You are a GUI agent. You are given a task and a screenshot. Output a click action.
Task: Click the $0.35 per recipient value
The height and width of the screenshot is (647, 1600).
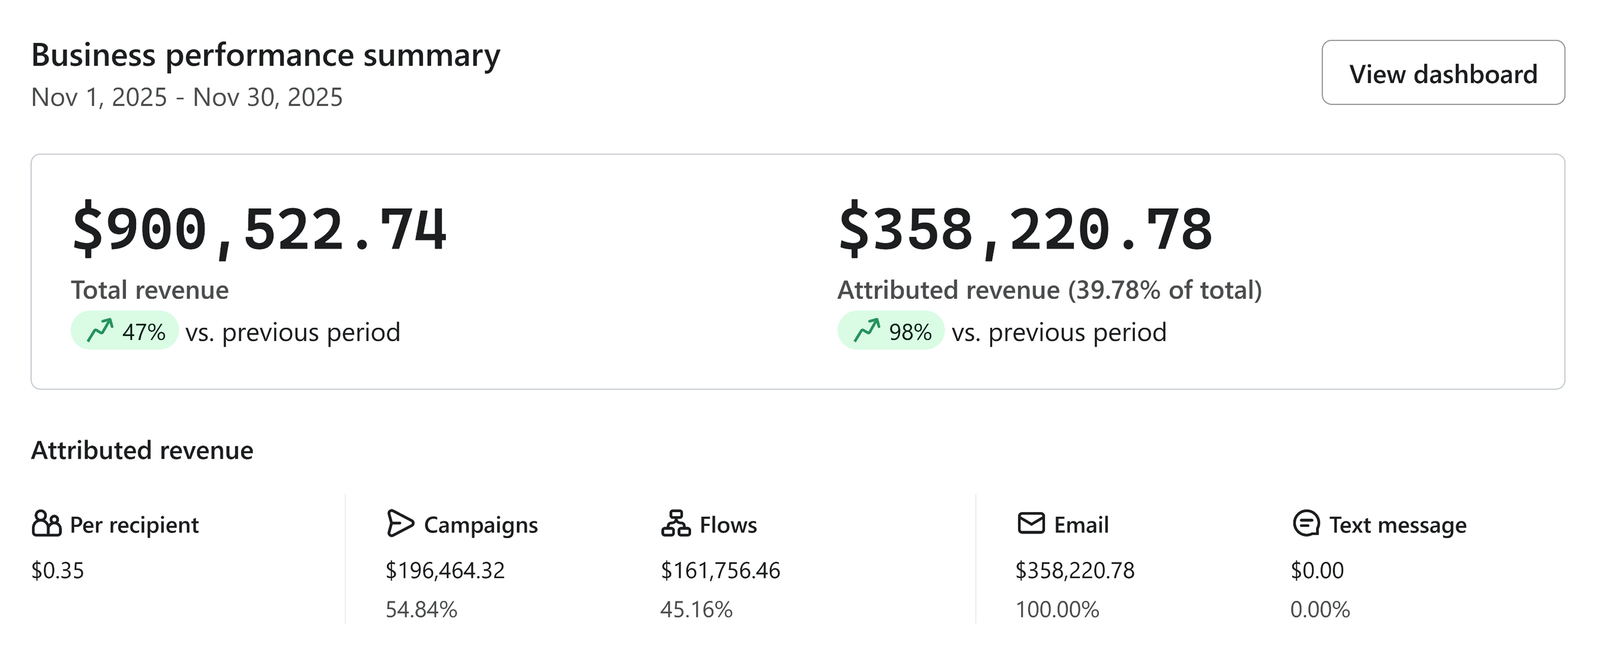[x=58, y=570]
